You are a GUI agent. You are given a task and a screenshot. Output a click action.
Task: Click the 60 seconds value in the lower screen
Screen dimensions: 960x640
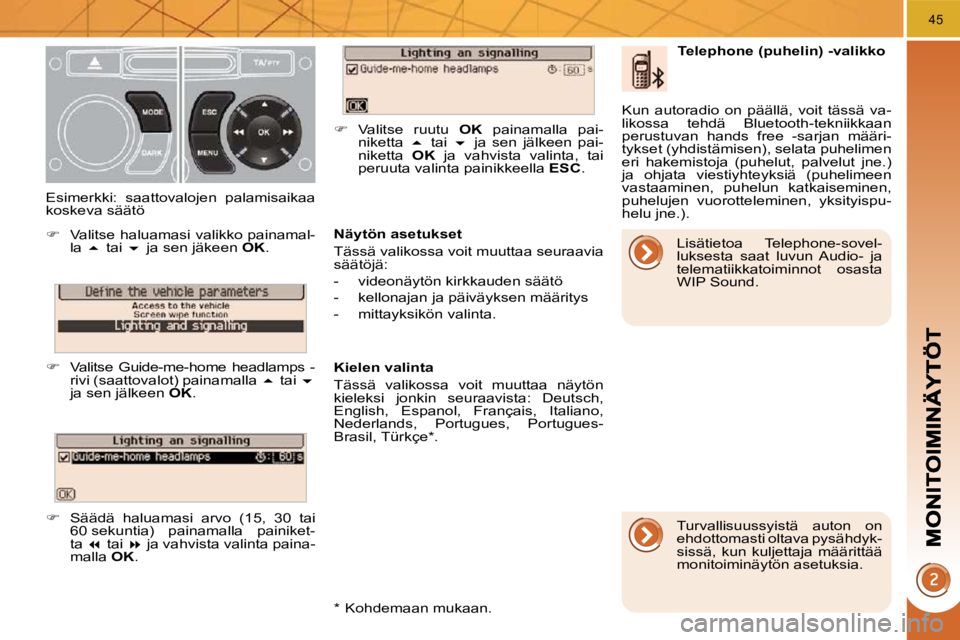pos(285,457)
